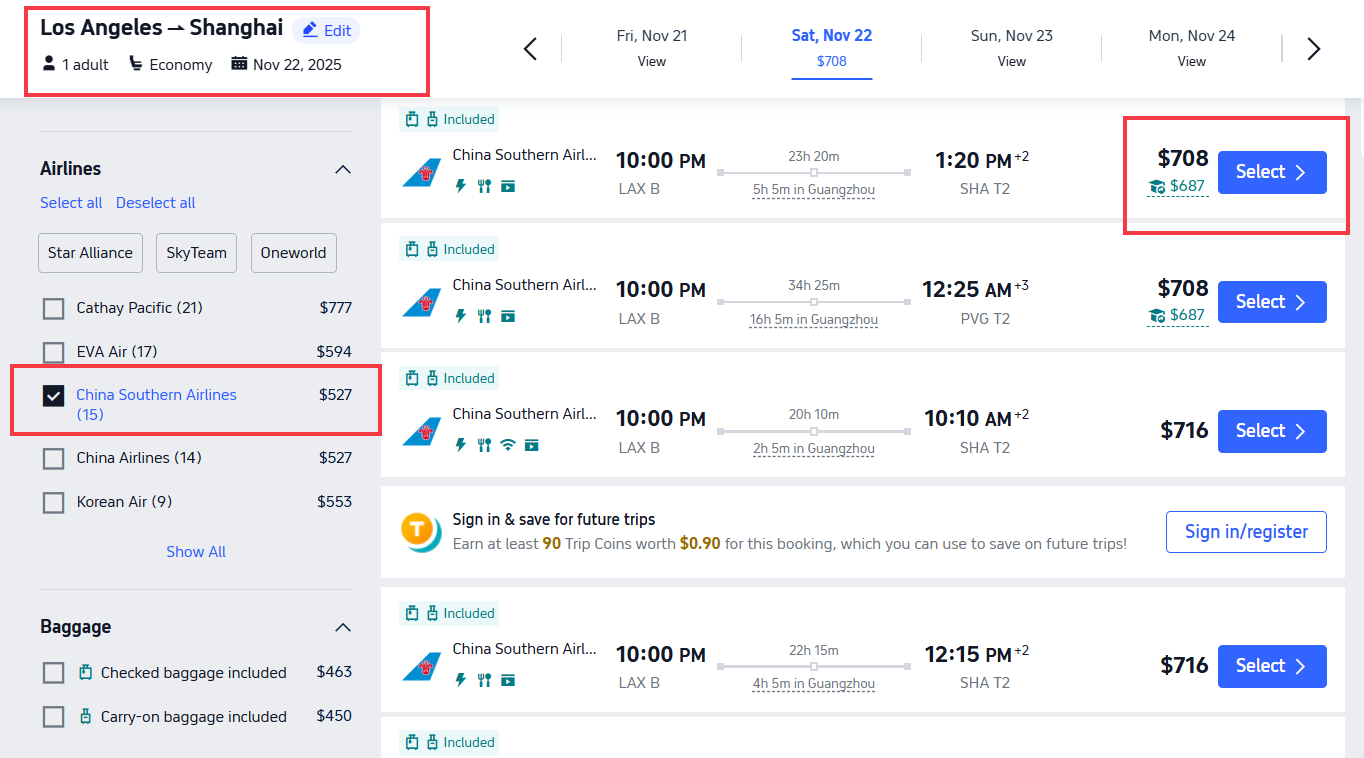This screenshot has height=758, width=1364.
Task: Click the power outlet icon on first flight
Action: [x=460, y=186]
